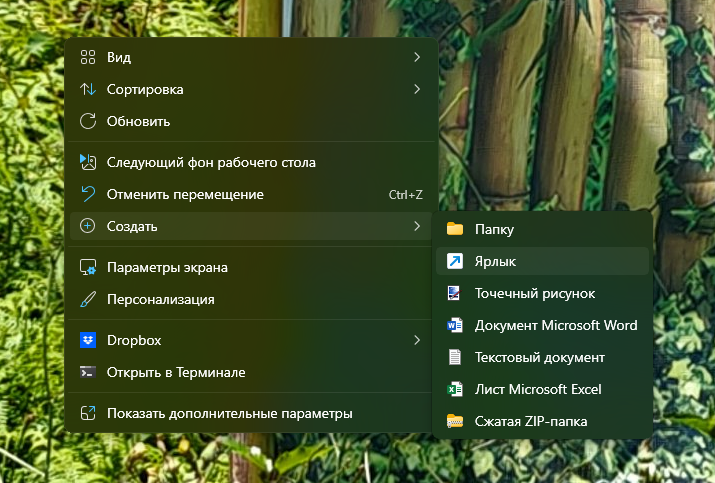The image size is (715, 483).
Task: Click the picture icon beside Следующий фон
Action: 88,162
